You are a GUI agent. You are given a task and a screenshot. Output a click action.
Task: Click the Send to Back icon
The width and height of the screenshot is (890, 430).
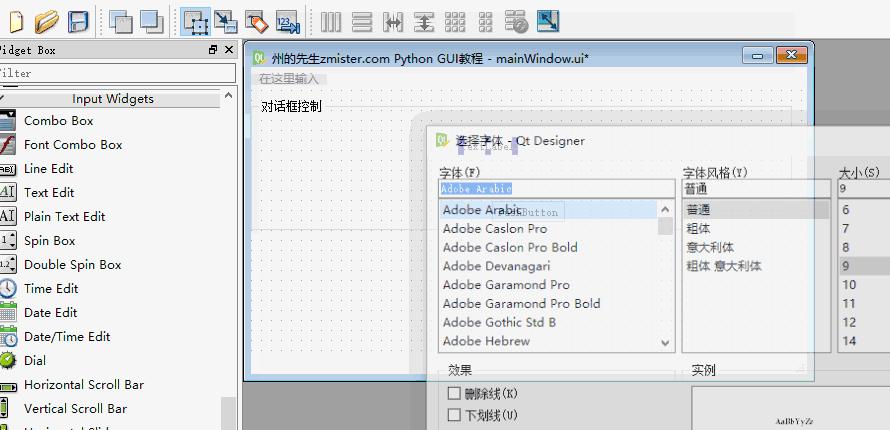[120, 22]
